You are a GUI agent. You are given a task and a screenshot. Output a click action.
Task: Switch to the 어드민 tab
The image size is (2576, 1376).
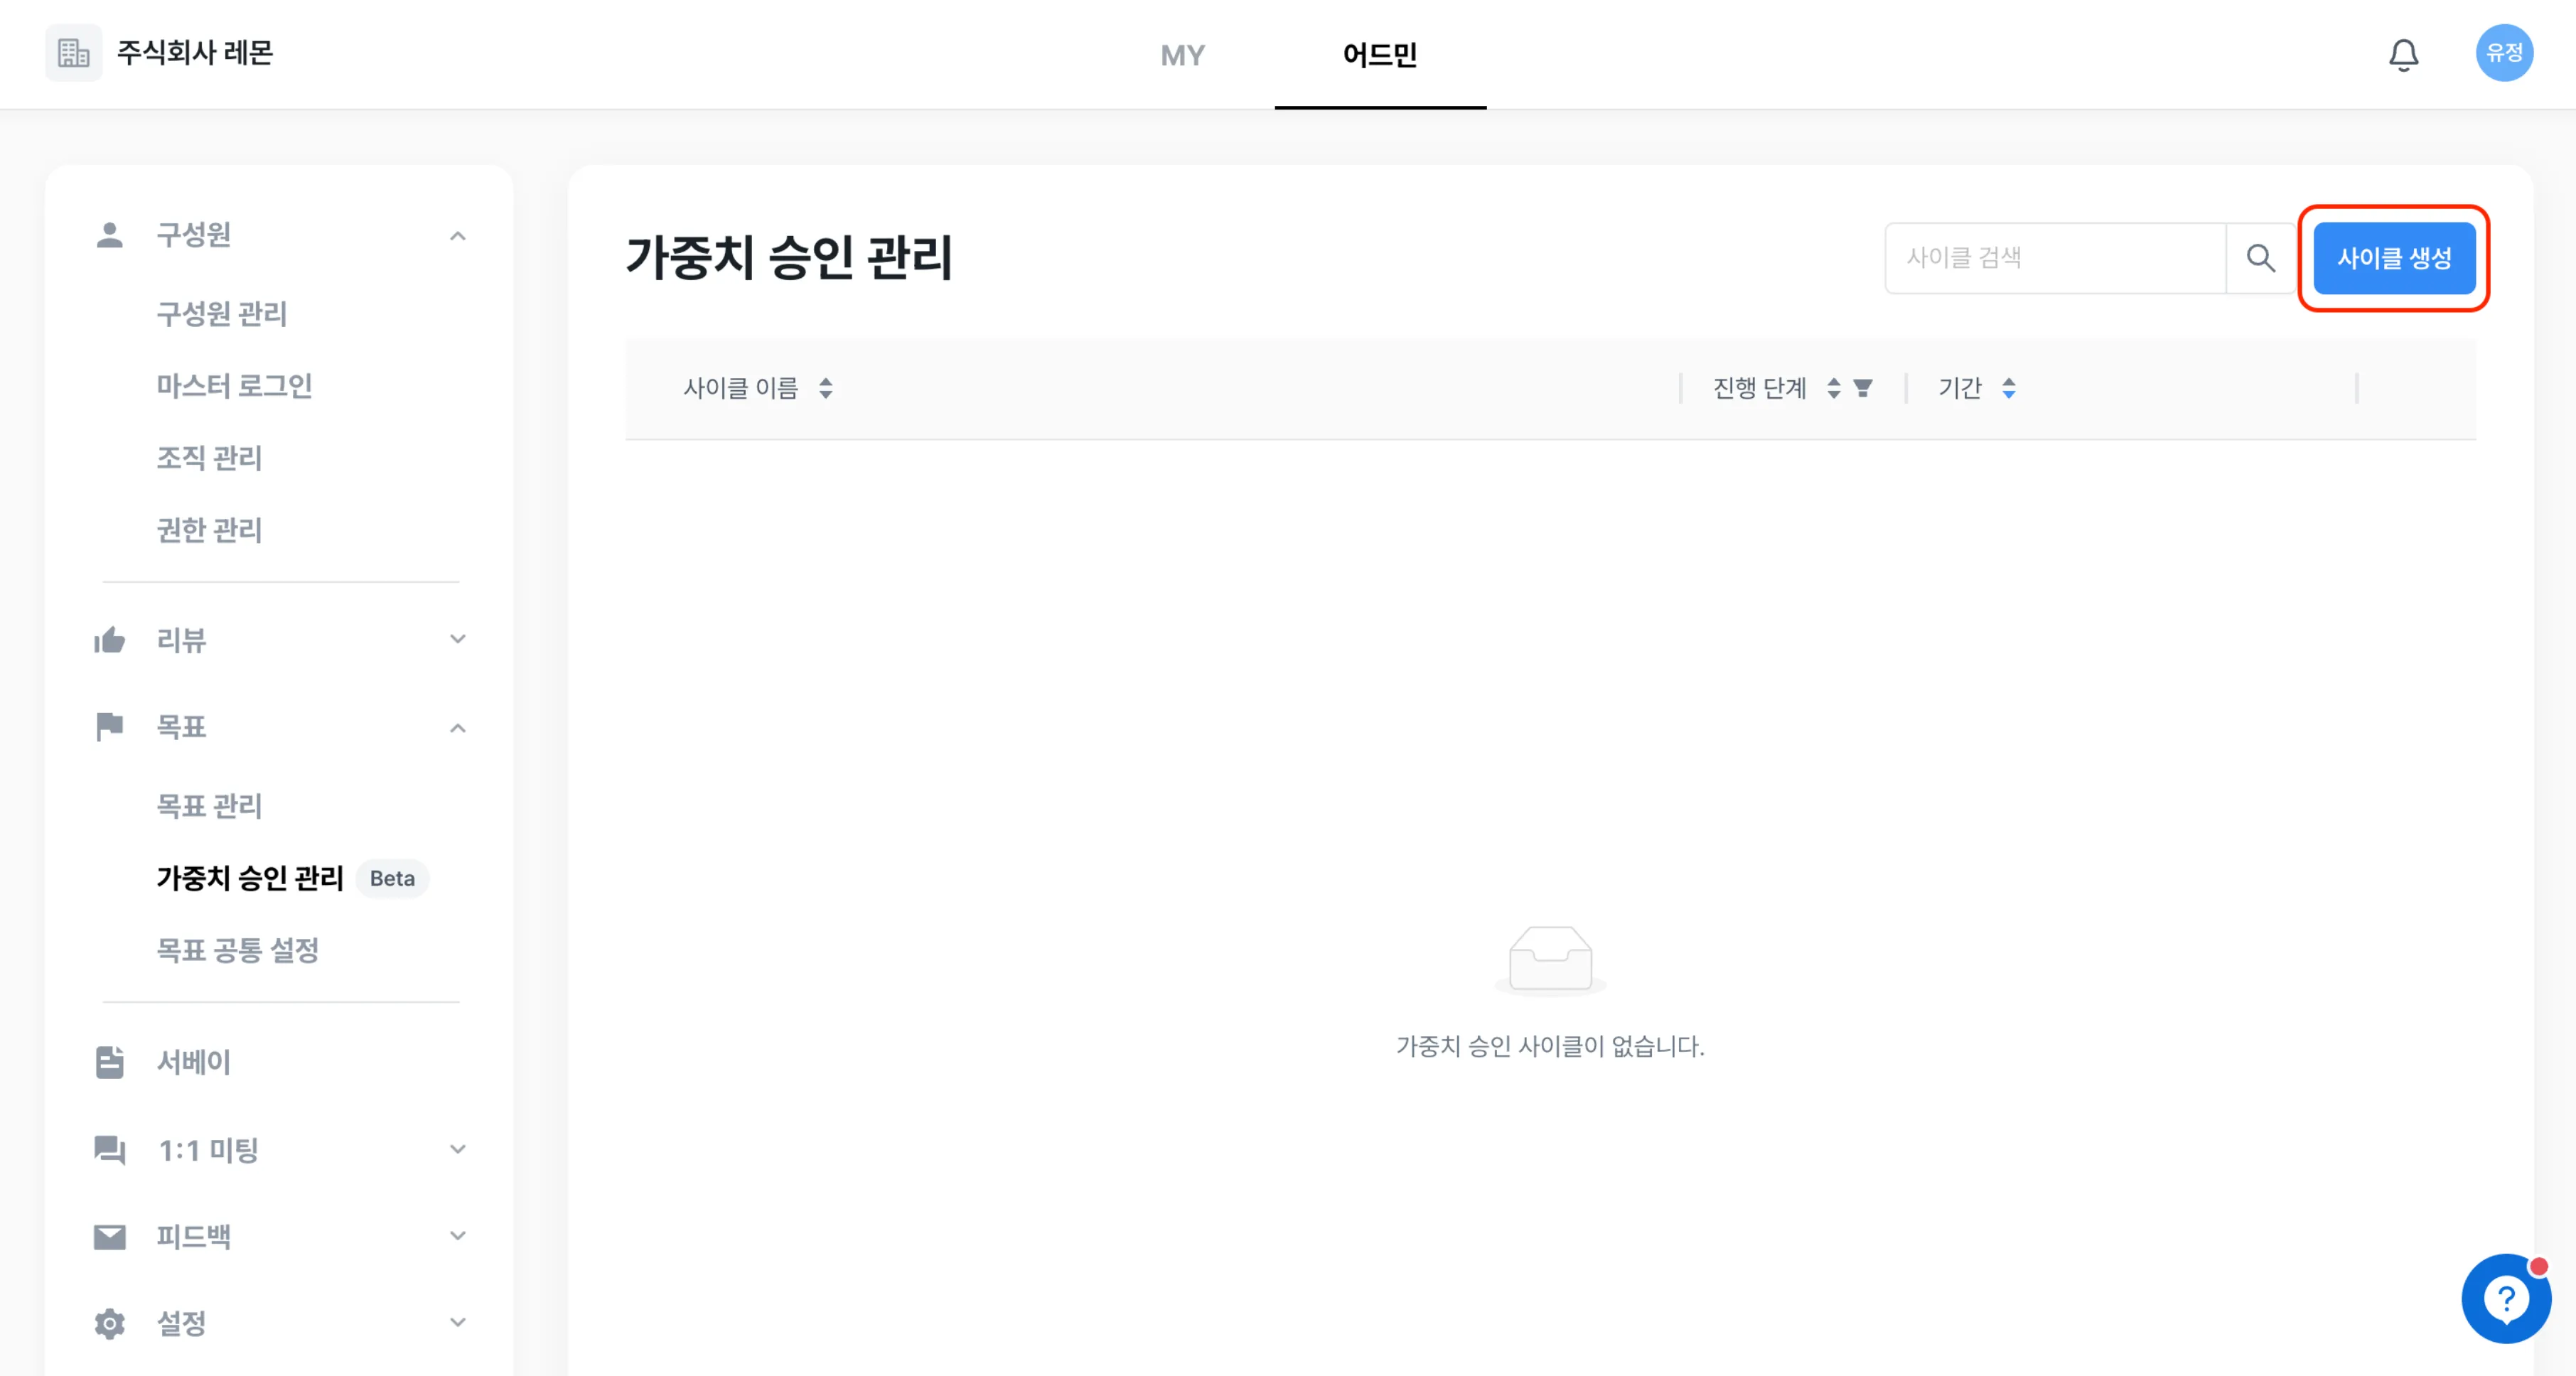(1380, 55)
